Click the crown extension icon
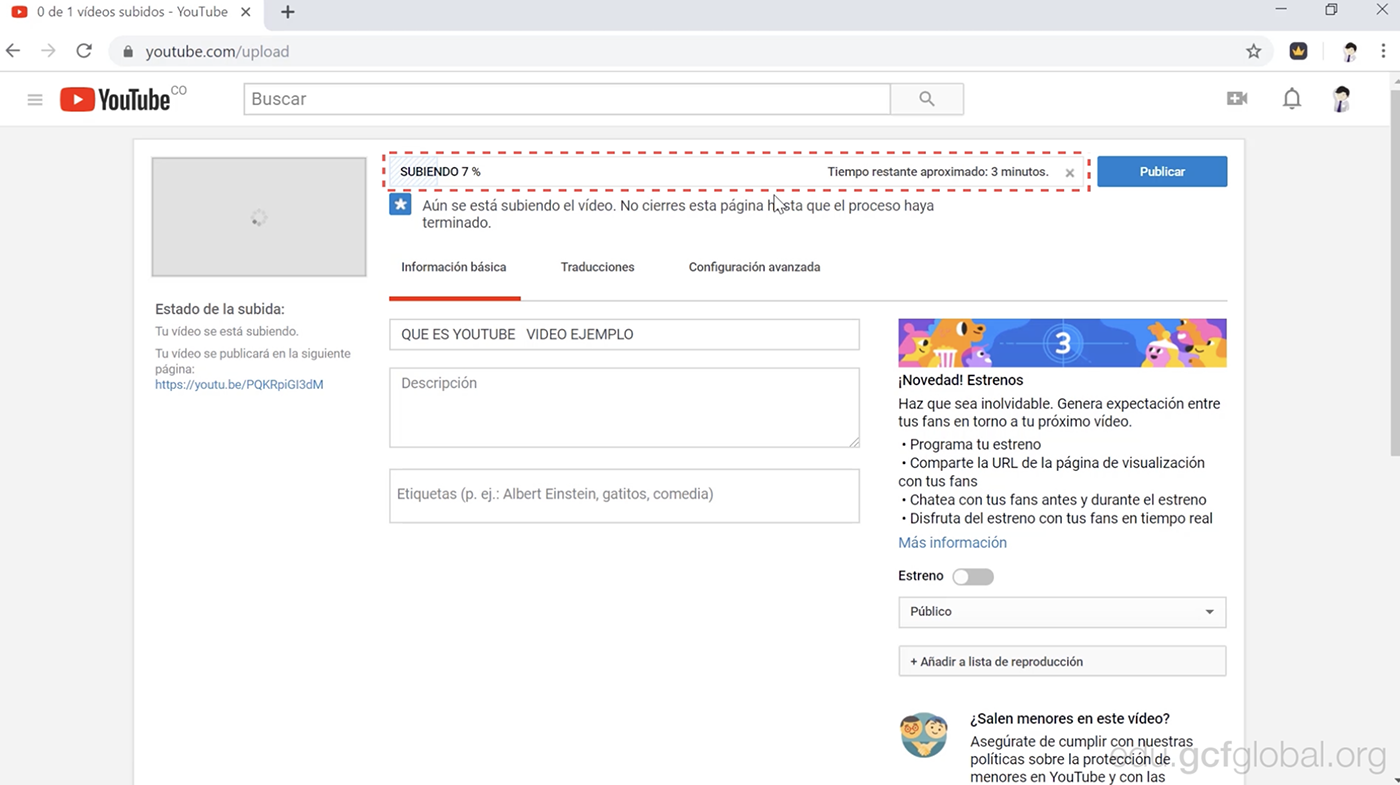The height and width of the screenshot is (785, 1400). pyautogui.click(x=1298, y=51)
